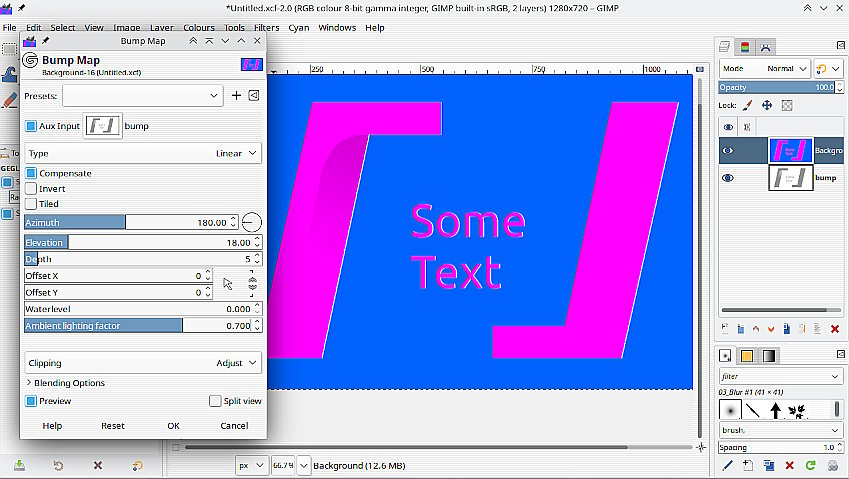Viewport: 849px width, 479px height.
Task: Click the Help button in Bump Map dialog
Action: click(x=53, y=426)
